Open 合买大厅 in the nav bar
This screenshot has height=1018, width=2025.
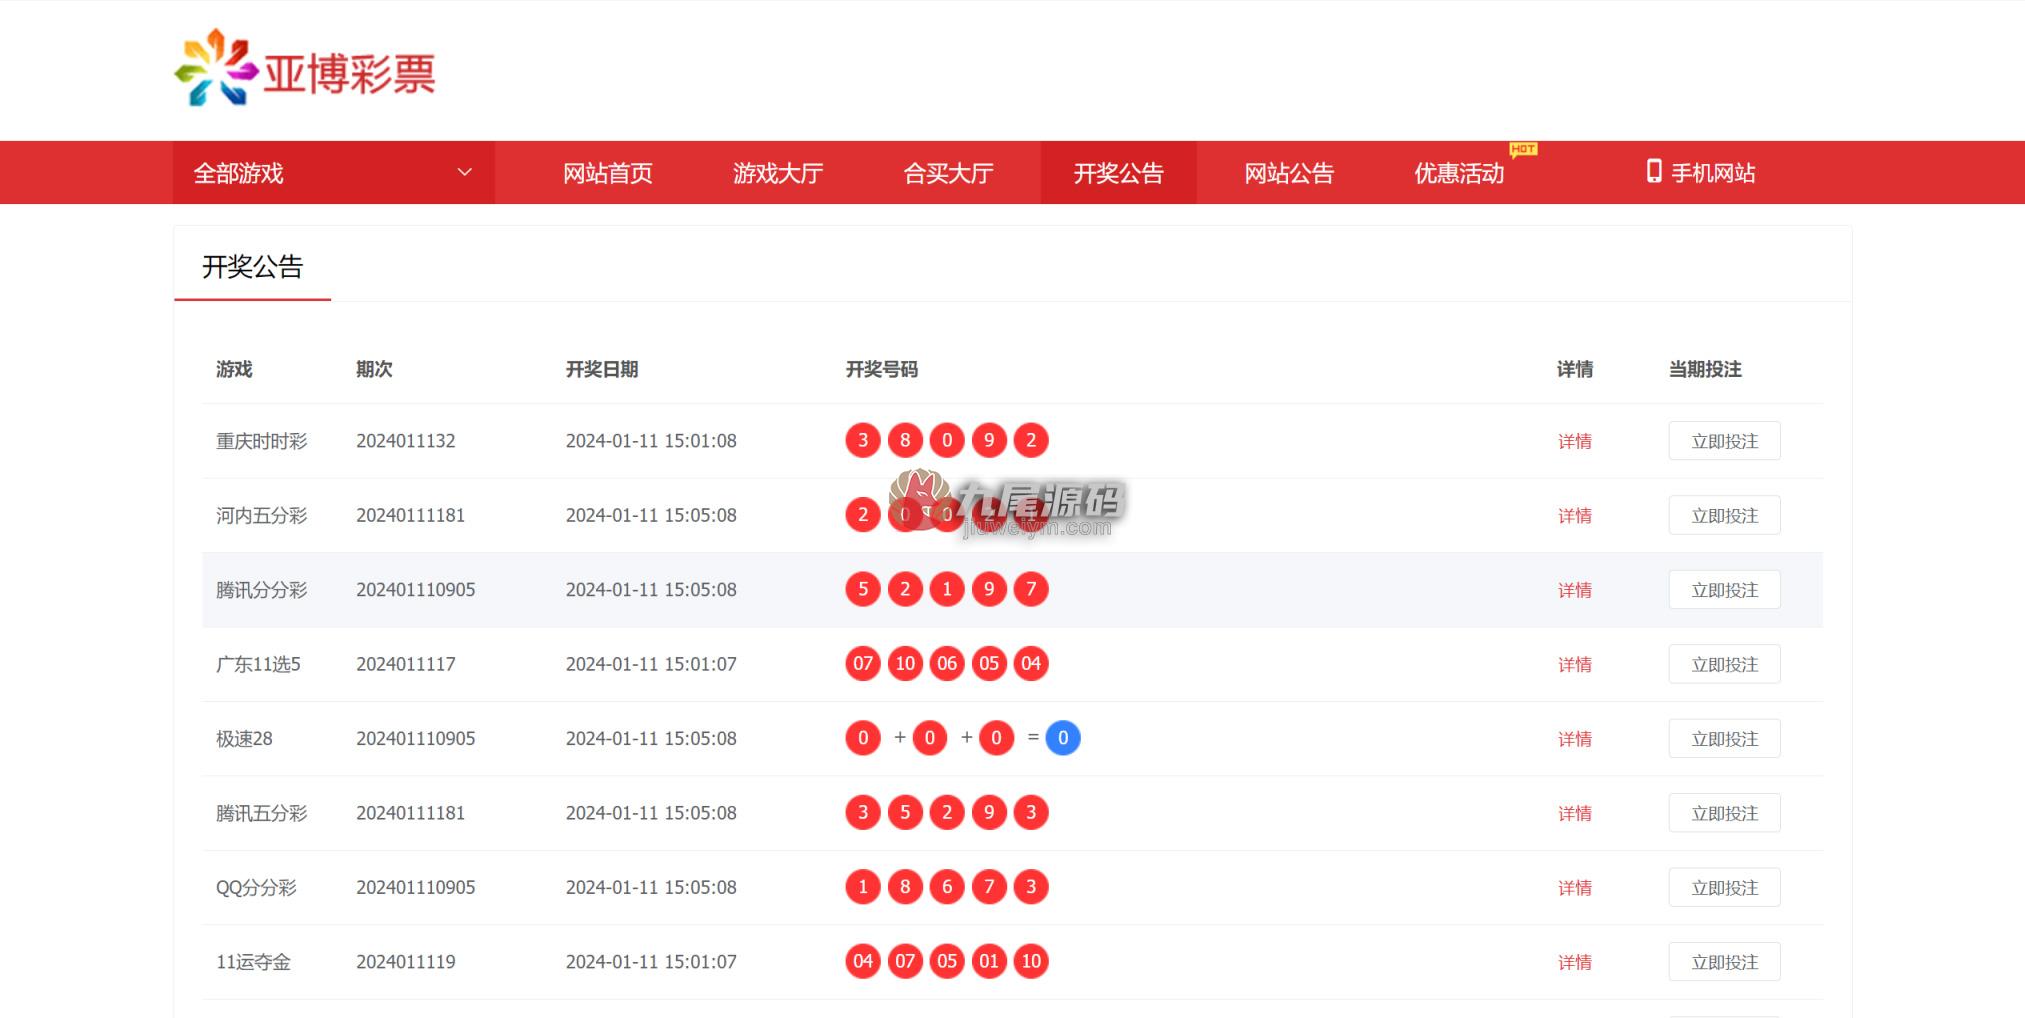(x=948, y=173)
